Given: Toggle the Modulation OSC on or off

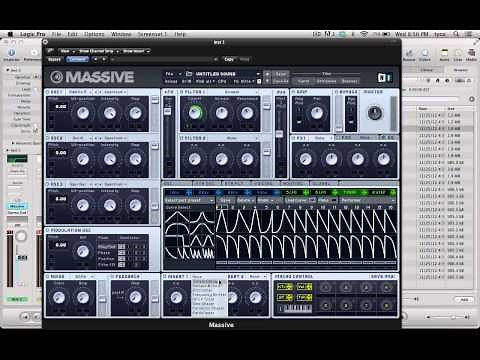Looking at the screenshot, I should point(47,230).
